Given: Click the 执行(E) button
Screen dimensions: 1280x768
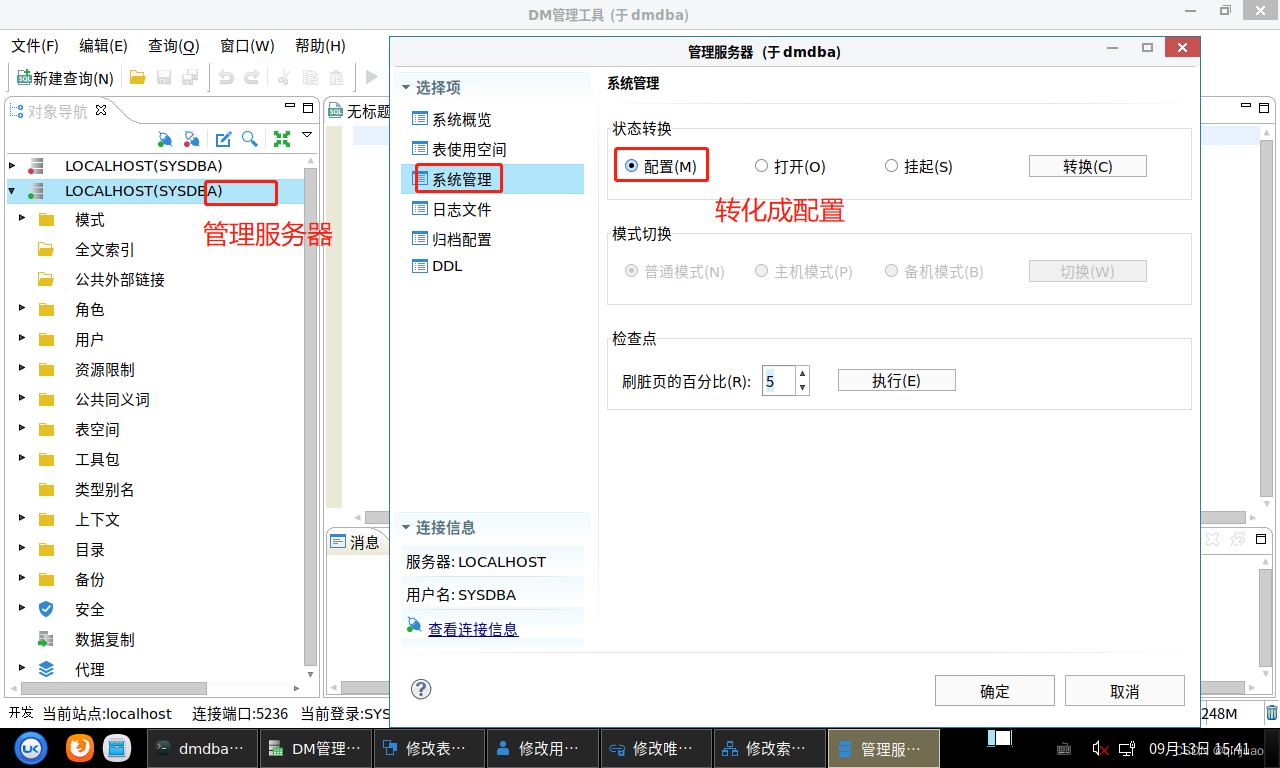Looking at the screenshot, I should [896, 380].
